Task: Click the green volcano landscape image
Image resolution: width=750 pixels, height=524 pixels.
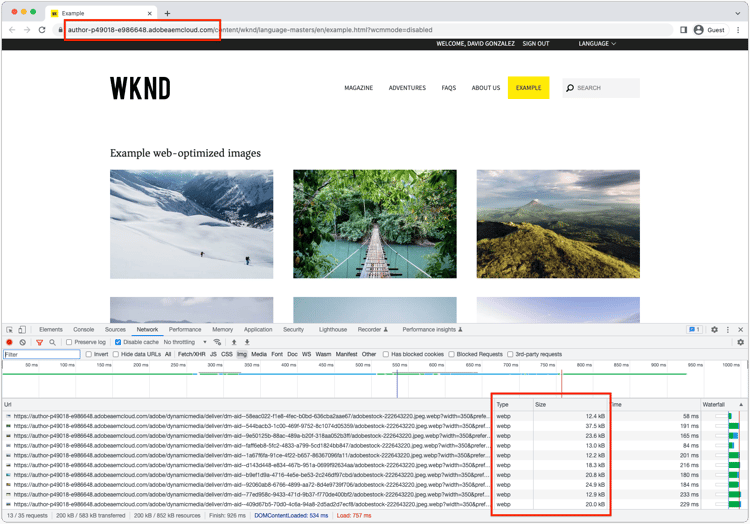Action: 558,224
